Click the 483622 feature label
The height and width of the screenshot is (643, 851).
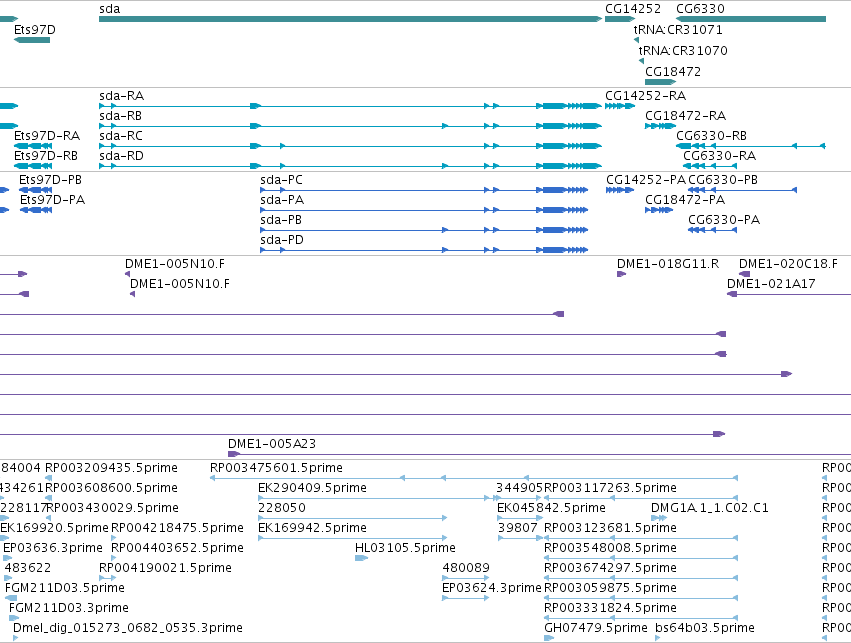[x=28, y=569]
